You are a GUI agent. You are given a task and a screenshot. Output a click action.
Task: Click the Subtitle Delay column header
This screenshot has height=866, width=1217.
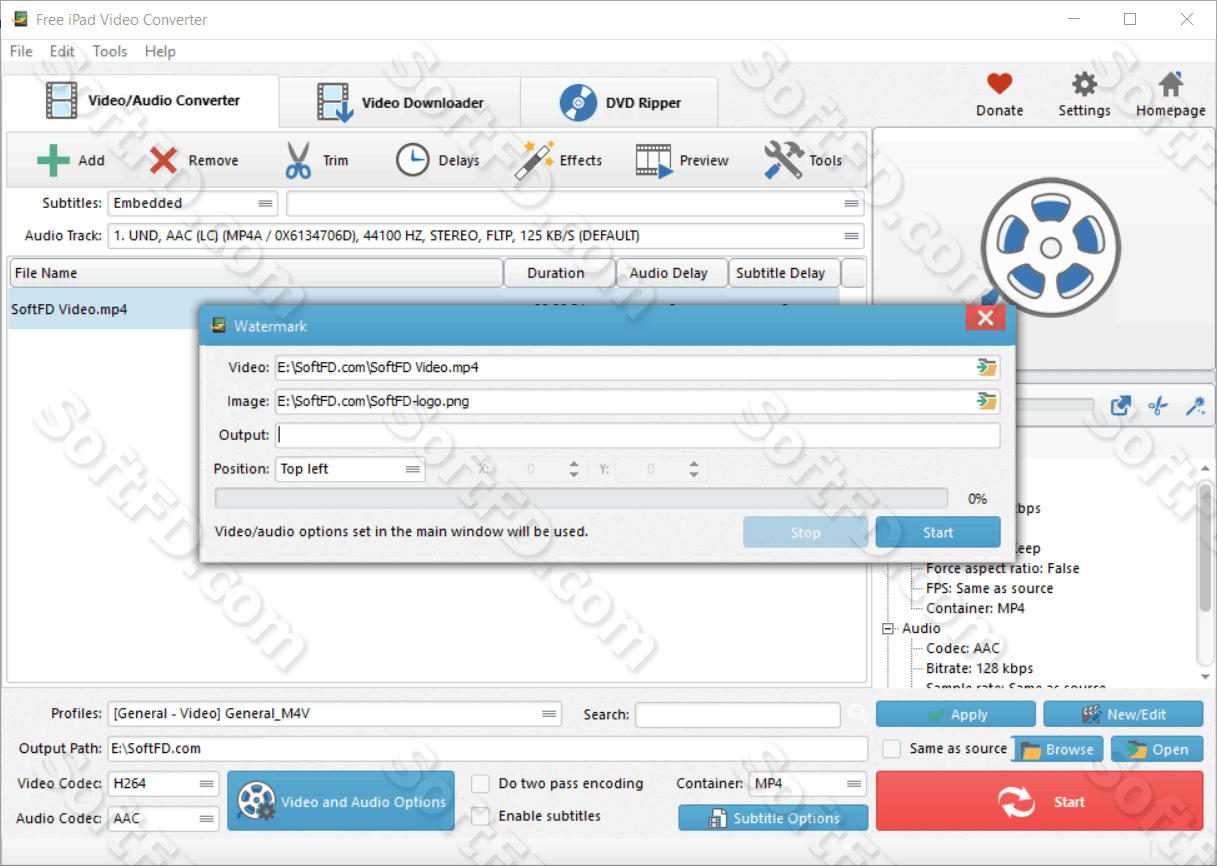(783, 273)
